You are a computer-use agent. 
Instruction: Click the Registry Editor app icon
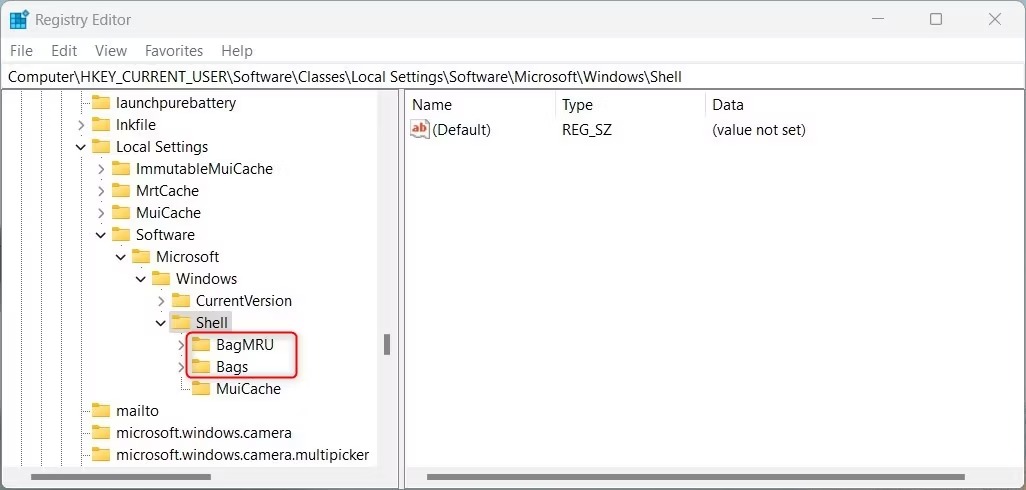click(x=19, y=20)
